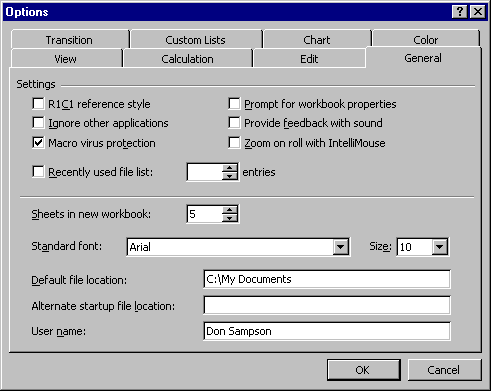Decrease recently used file list entries
Screen dimensions: 491x391
coord(230,176)
